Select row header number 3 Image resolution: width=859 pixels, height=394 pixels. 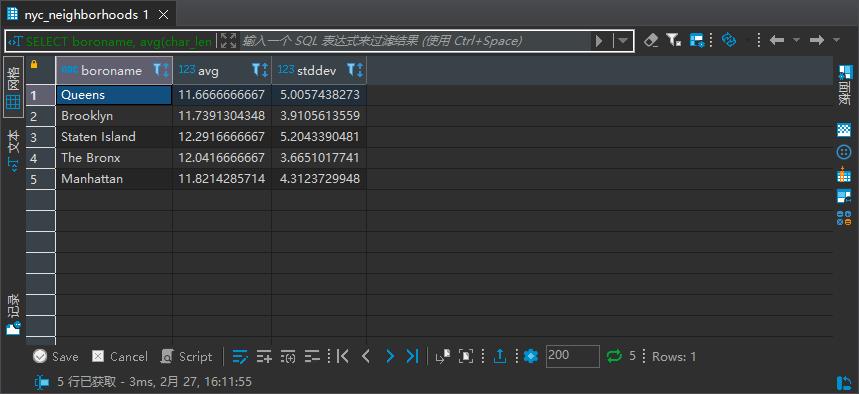pos(41,137)
